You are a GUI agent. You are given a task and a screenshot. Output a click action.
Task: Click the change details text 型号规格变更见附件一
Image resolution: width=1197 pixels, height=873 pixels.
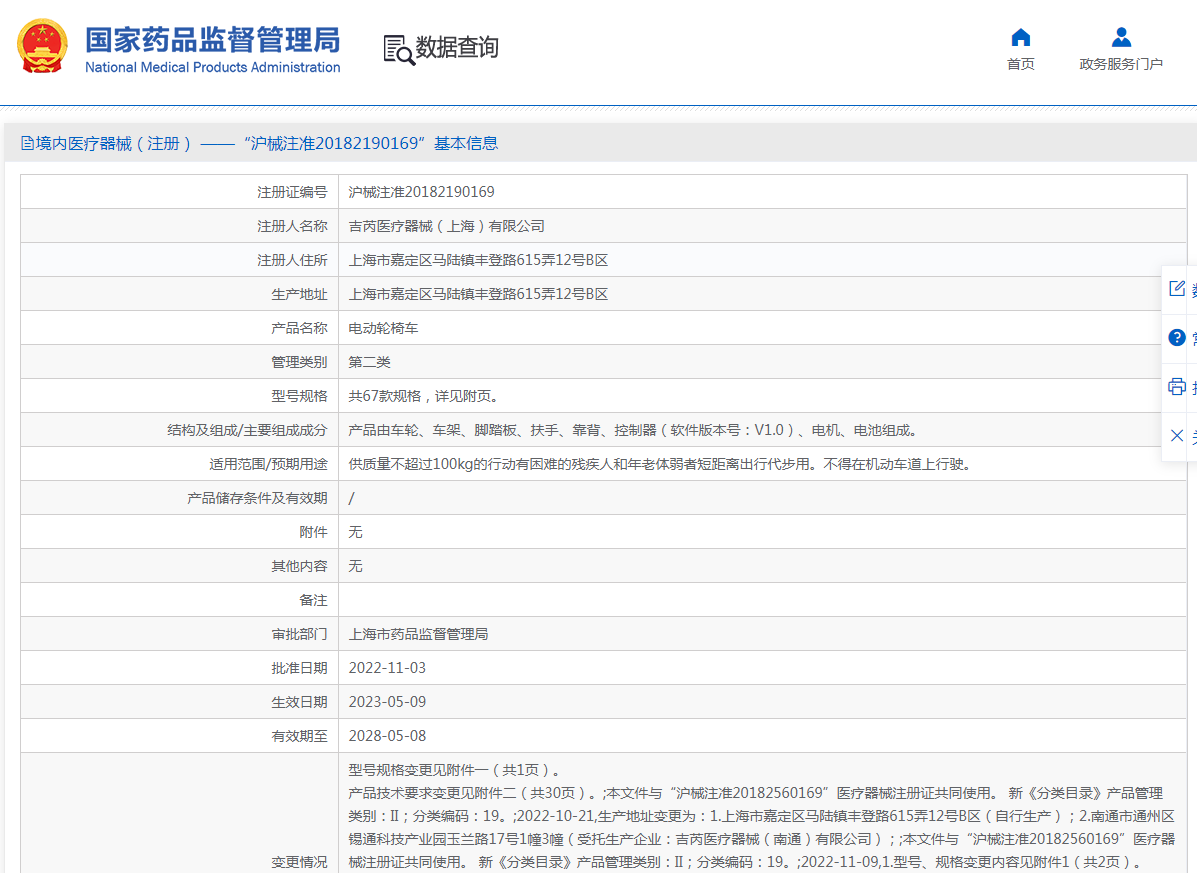tap(455, 770)
